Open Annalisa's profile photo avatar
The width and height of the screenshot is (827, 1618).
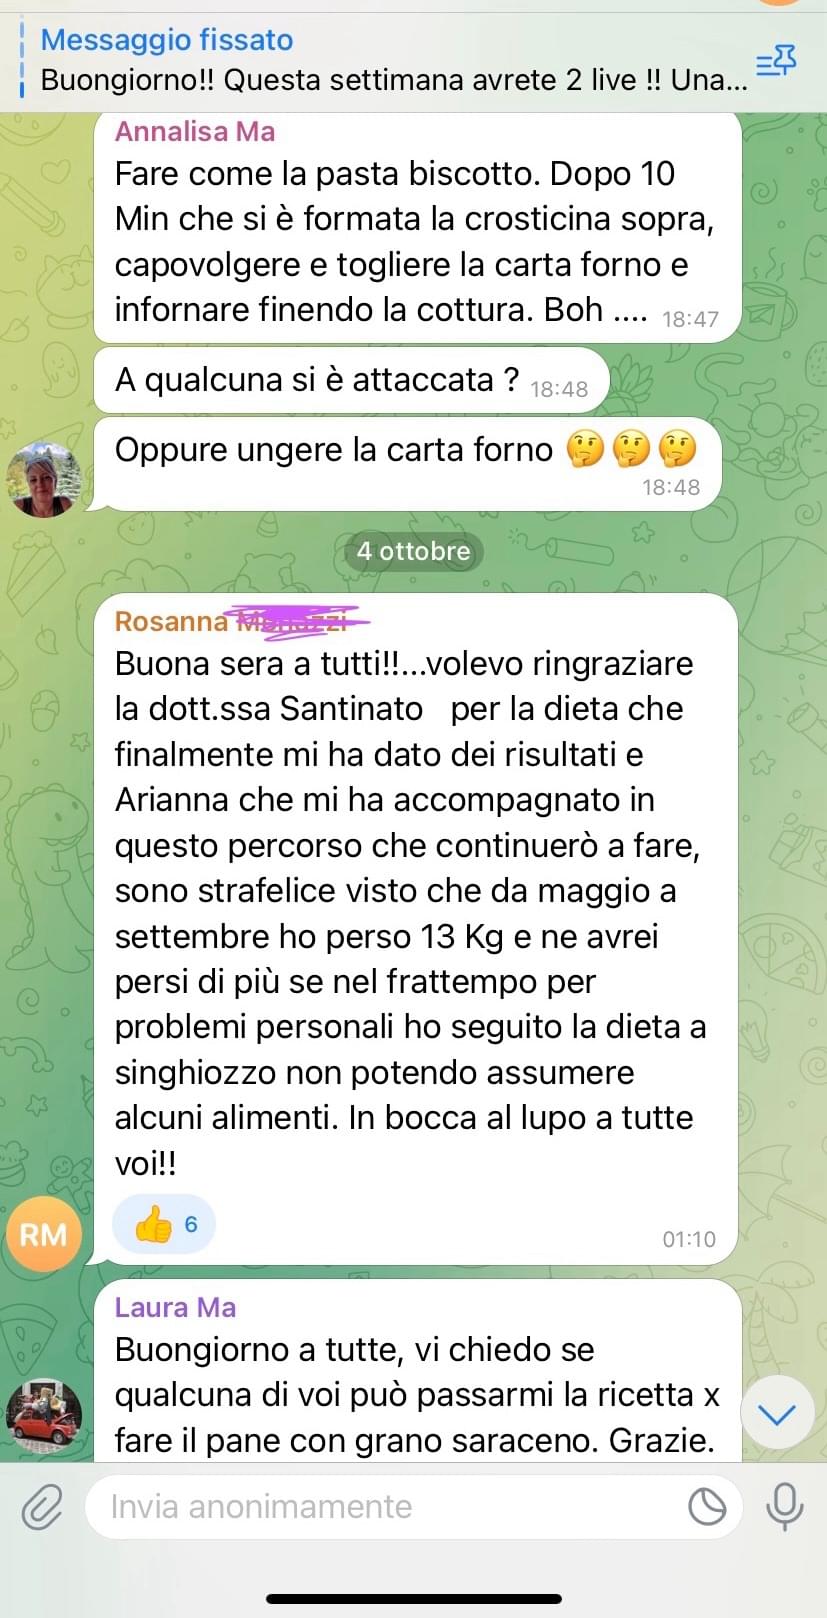click(44, 478)
